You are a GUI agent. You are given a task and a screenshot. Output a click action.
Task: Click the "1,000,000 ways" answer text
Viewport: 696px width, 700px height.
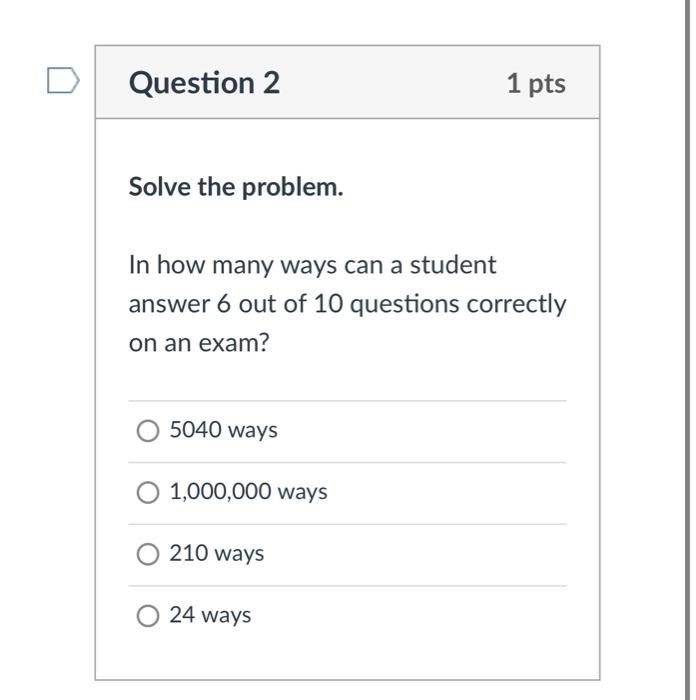click(248, 492)
